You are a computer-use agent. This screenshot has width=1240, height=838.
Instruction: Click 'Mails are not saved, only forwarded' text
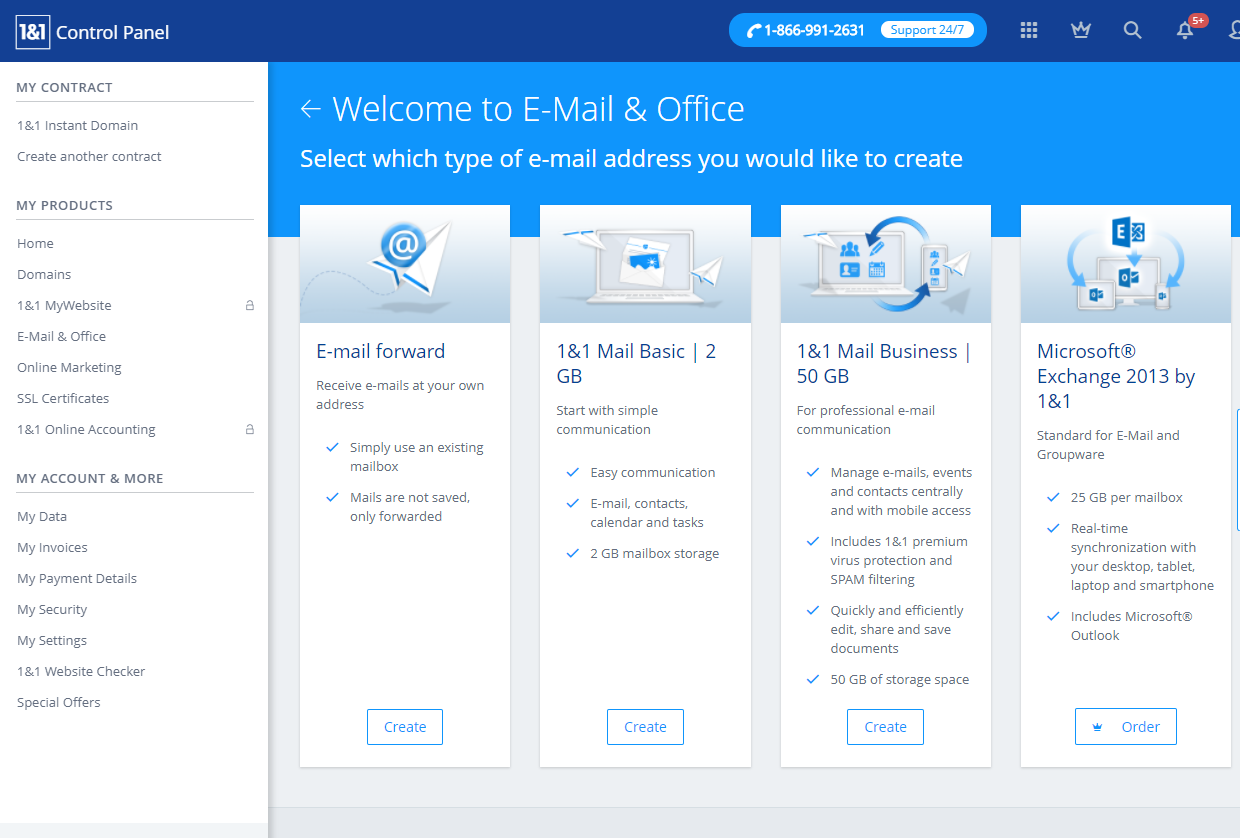[x=410, y=507]
